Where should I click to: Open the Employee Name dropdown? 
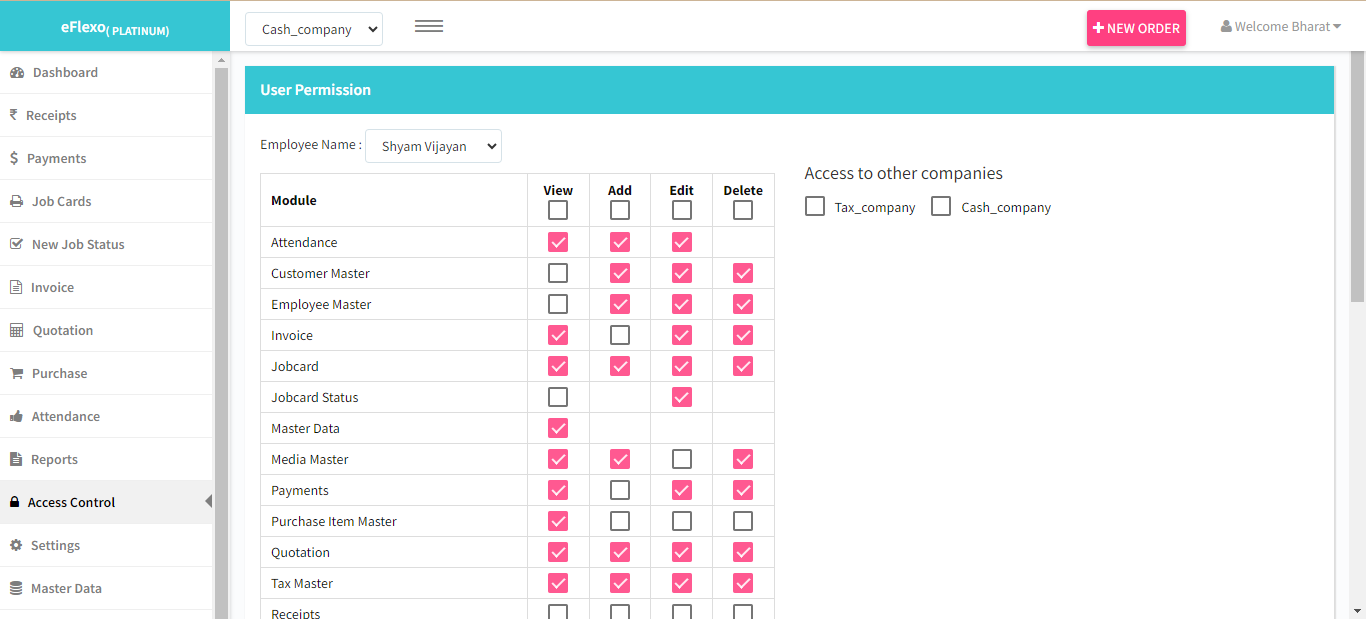(433, 146)
